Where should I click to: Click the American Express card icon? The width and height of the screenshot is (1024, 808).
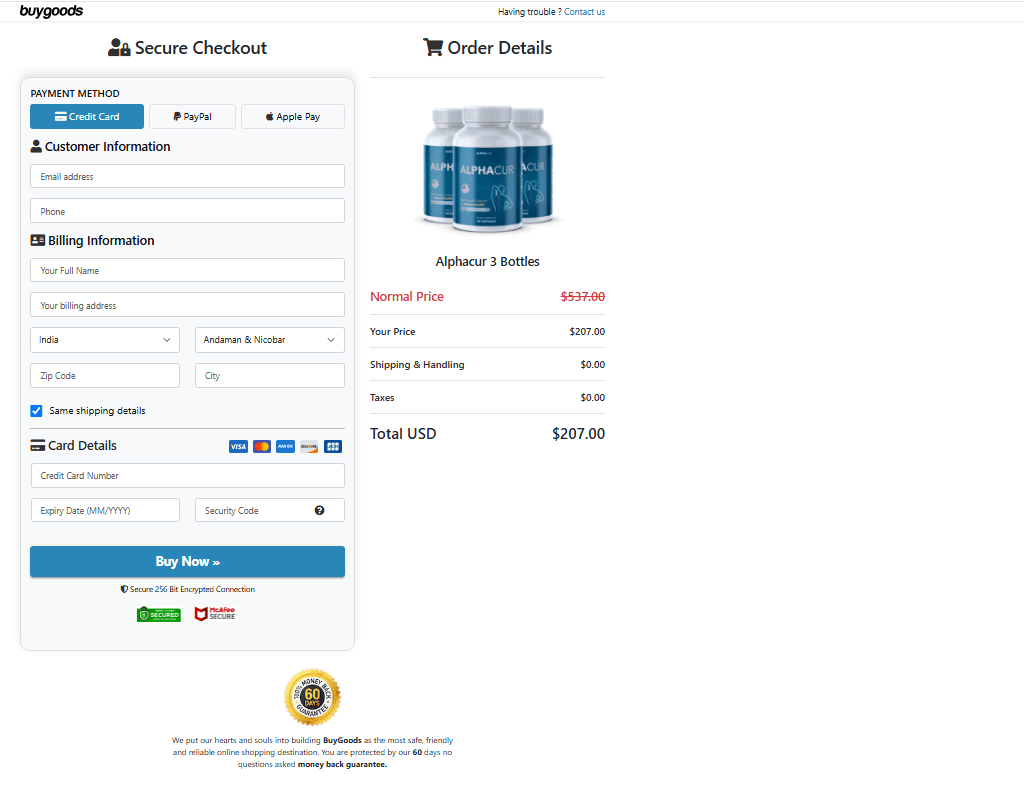(285, 446)
